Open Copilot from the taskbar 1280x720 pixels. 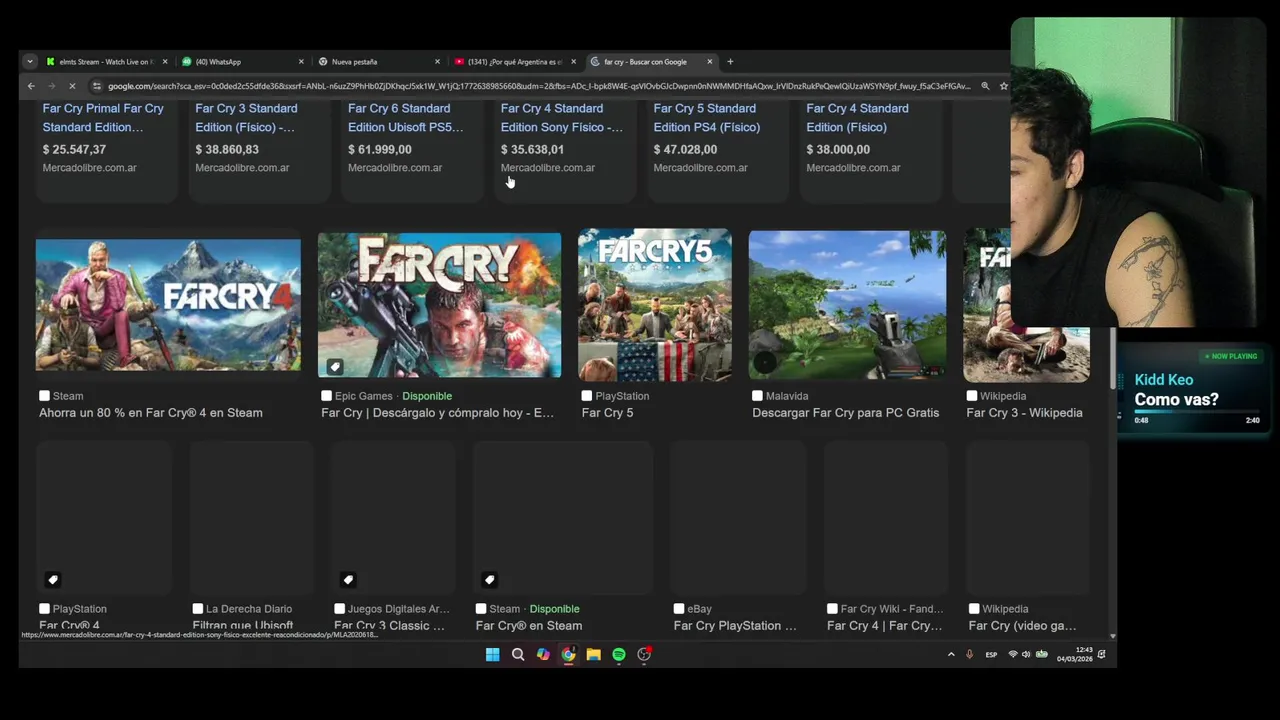pyautogui.click(x=543, y=655)
